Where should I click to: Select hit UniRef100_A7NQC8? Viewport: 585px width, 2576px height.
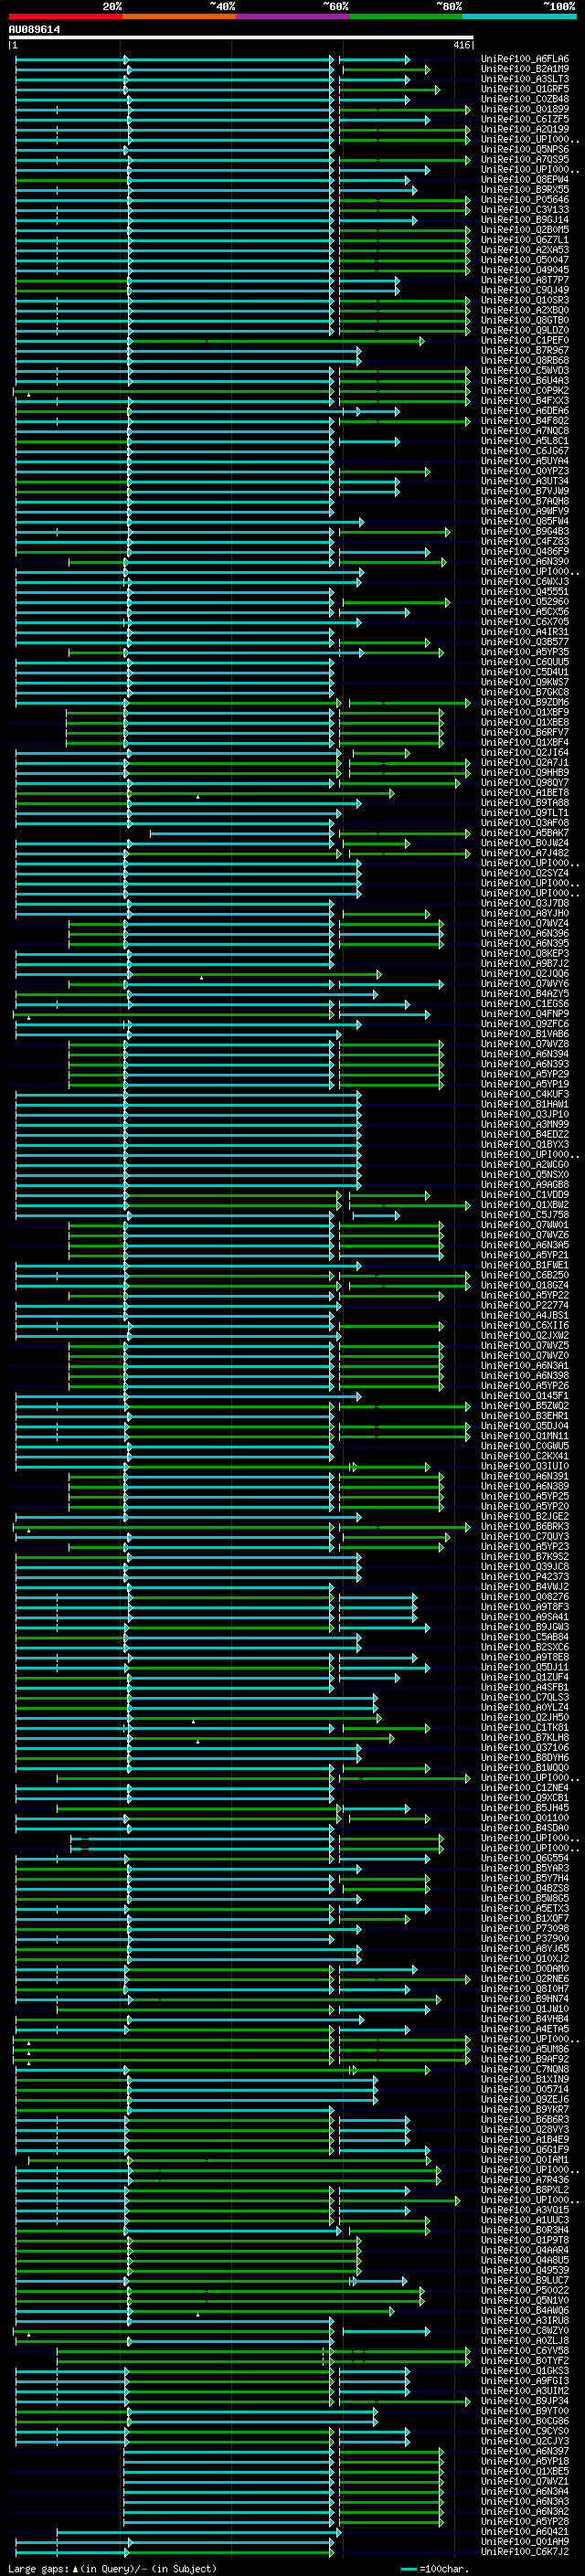click(525, 431)
